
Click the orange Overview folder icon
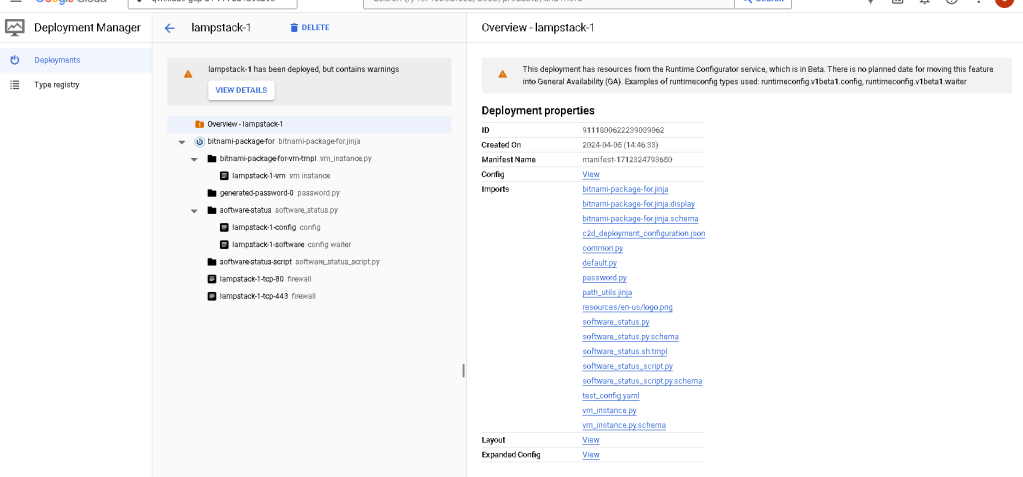(x=200, y=124)
